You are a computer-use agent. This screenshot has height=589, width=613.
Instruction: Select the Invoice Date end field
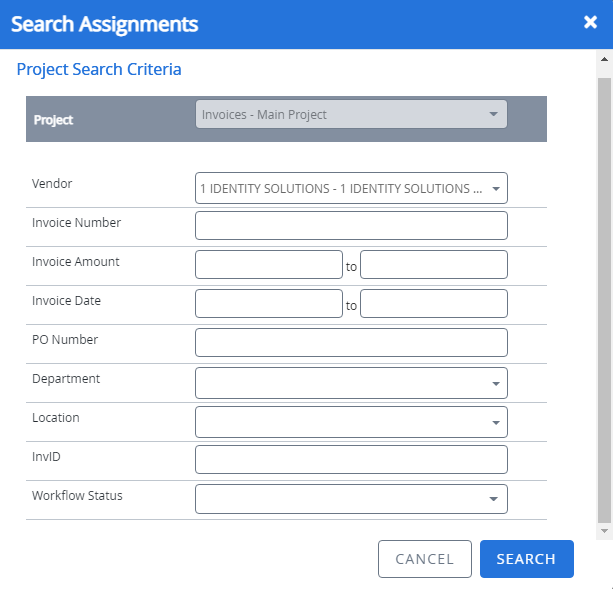[x=433, y=304]
